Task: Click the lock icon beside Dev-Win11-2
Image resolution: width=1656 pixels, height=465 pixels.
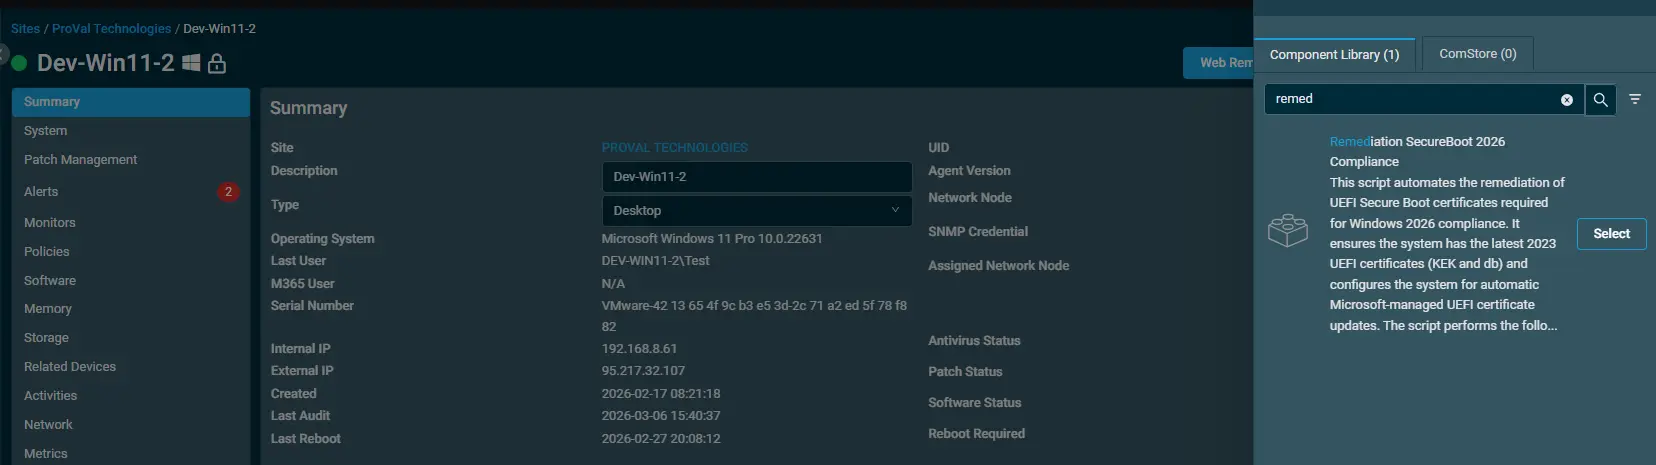Action: coord(217,64)
